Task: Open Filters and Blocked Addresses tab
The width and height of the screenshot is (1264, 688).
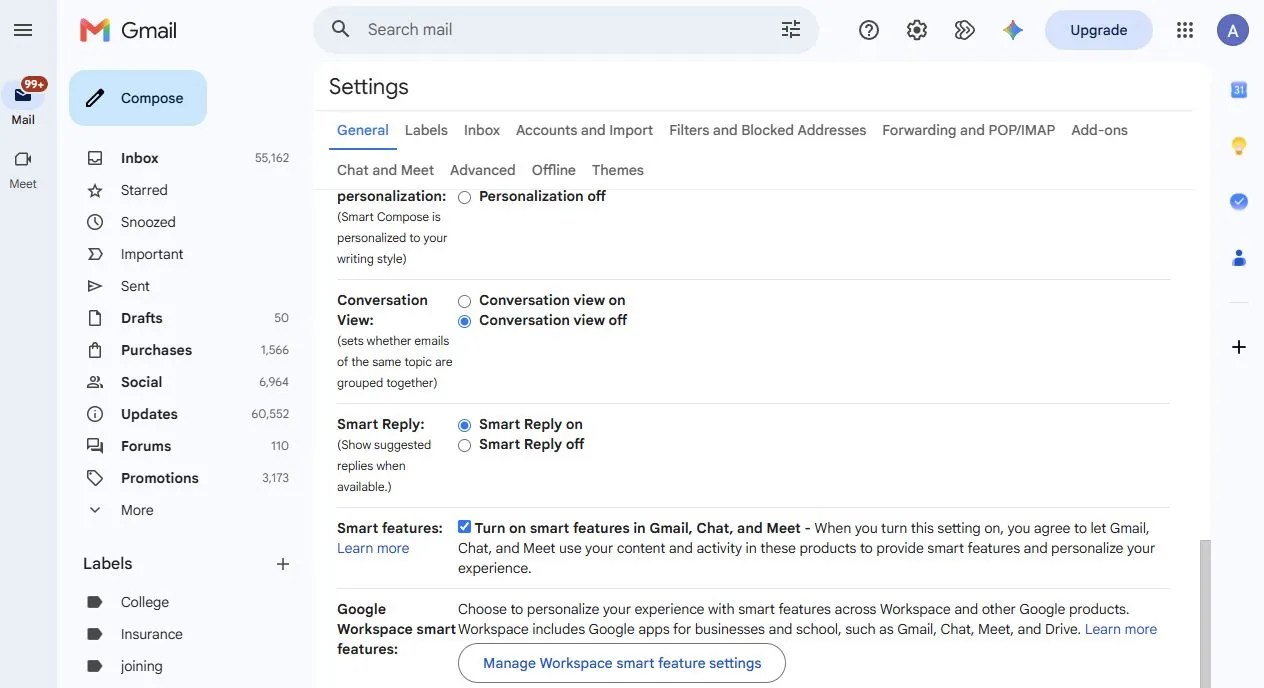Action: click(x=768, y=130)
